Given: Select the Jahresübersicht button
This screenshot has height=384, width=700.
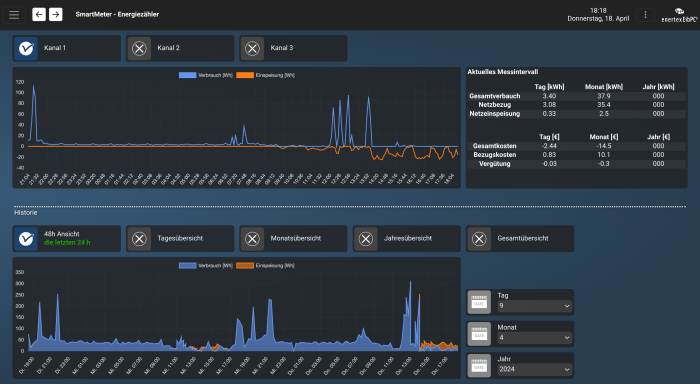Looking at the screenshot, I should pyautogui.click(x=407, y=238).
